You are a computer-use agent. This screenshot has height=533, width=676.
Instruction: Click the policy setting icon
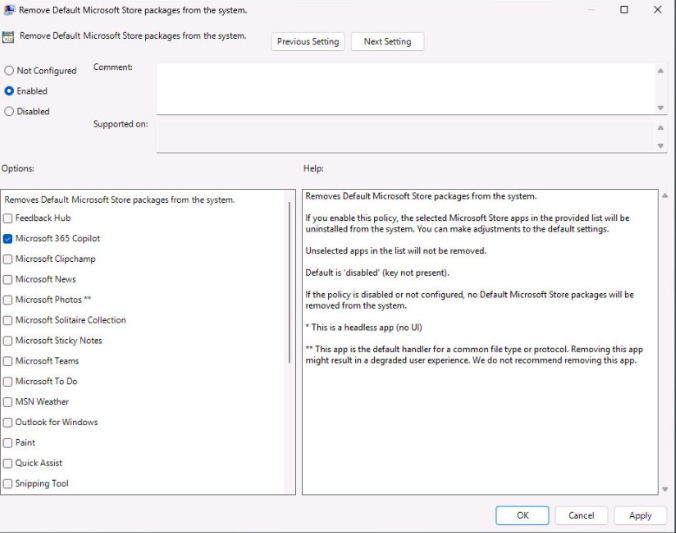pyautogui.click(x=8, y=37)
